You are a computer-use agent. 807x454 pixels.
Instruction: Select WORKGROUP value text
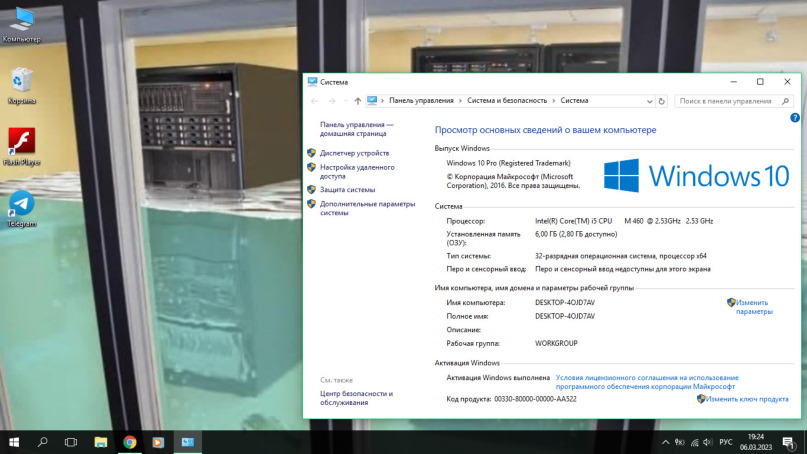tap(556, 343)
